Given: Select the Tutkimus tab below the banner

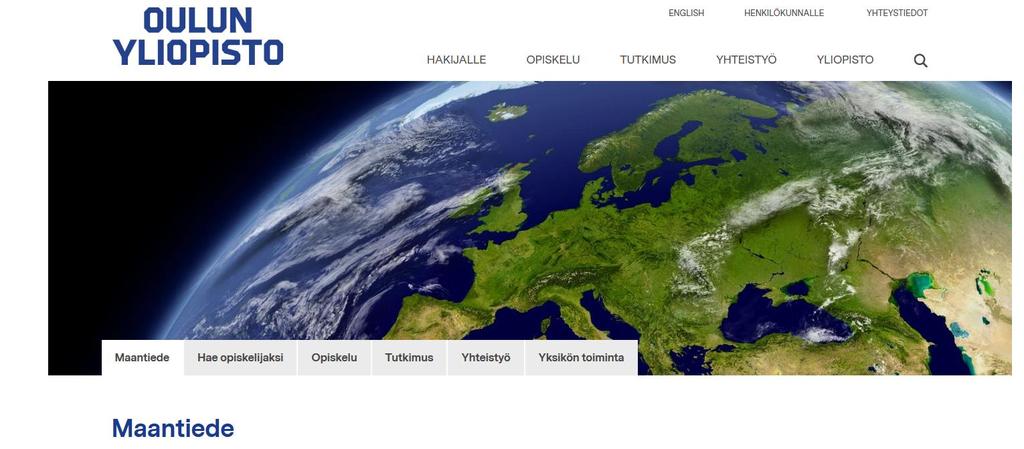Looking at the screenshot, I should (x=409, y=358).
